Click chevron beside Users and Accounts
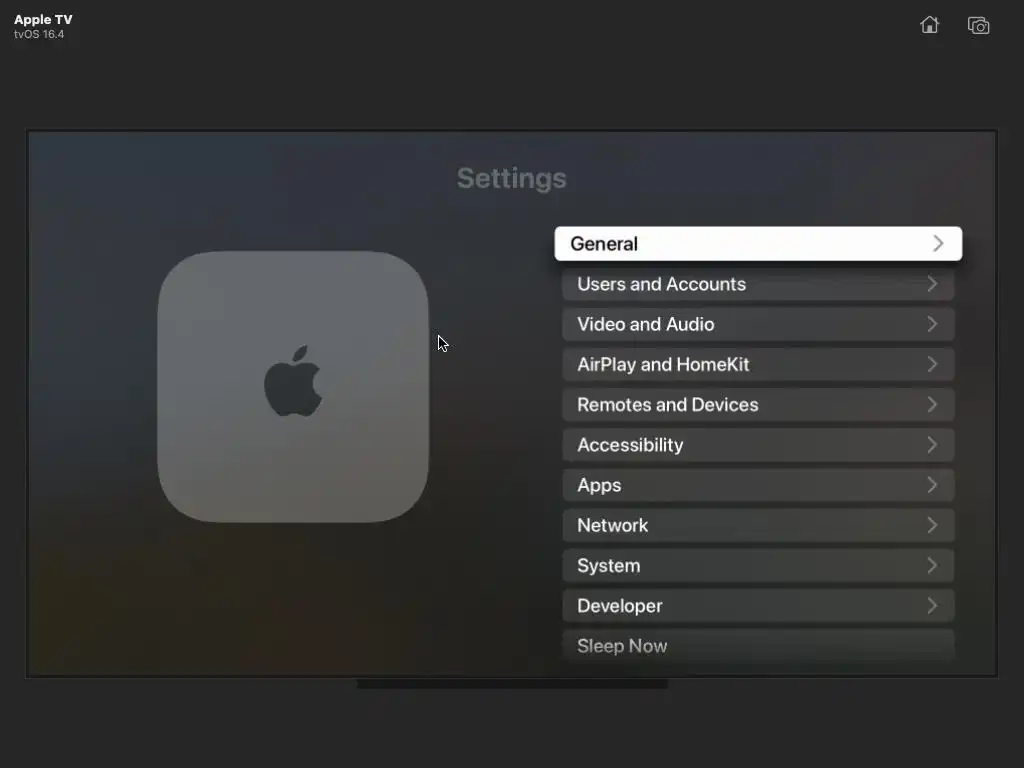The height and width of the screenshot is (768, 1024). pos(933,284)
